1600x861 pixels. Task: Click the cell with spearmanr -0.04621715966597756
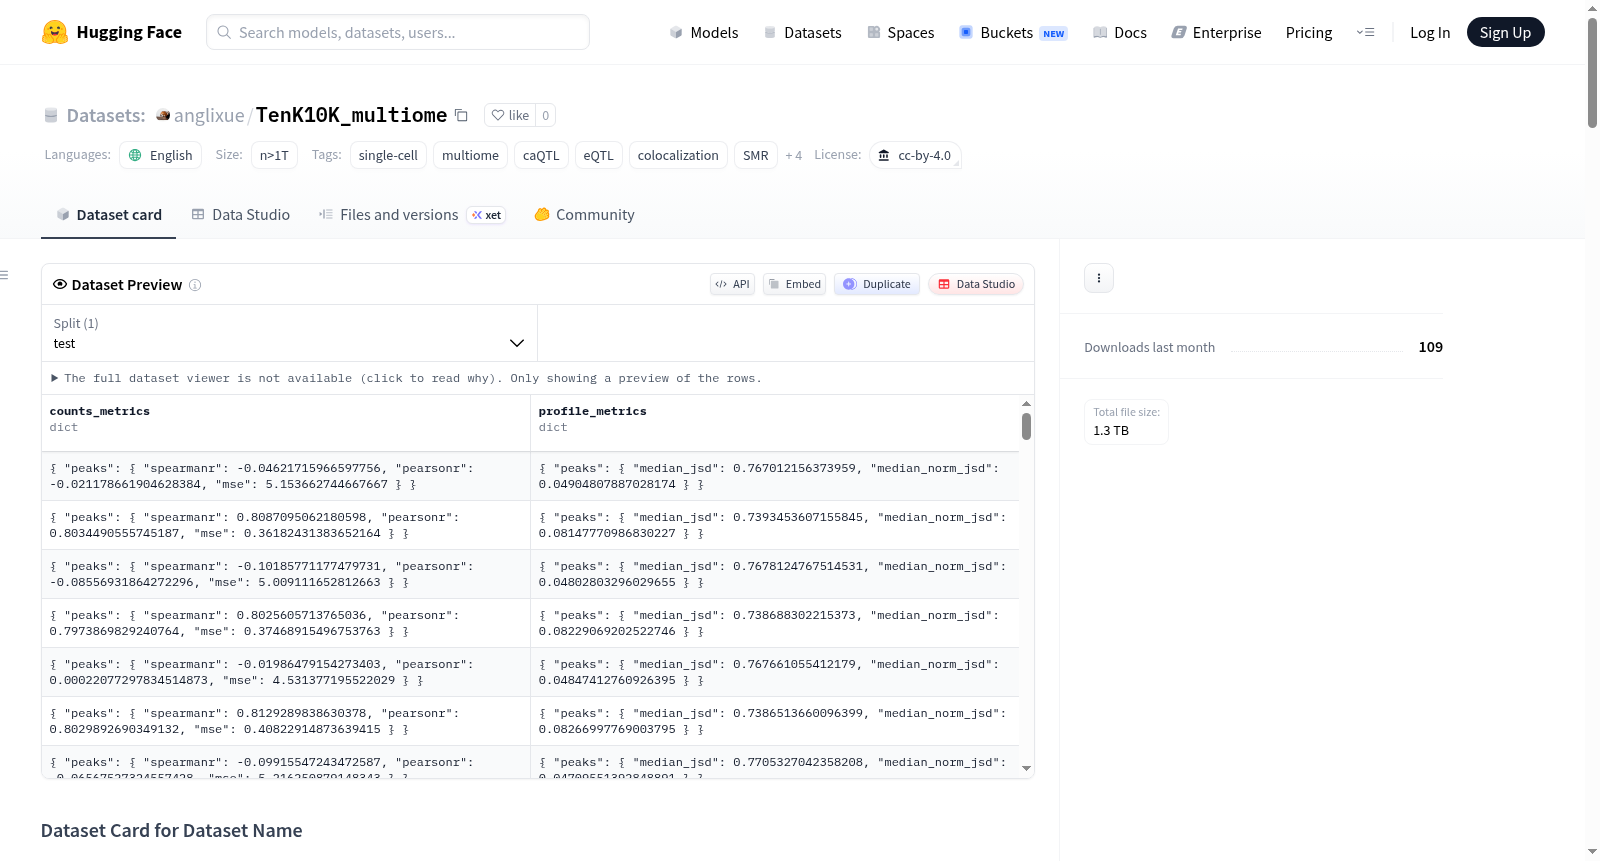(286, 476)
